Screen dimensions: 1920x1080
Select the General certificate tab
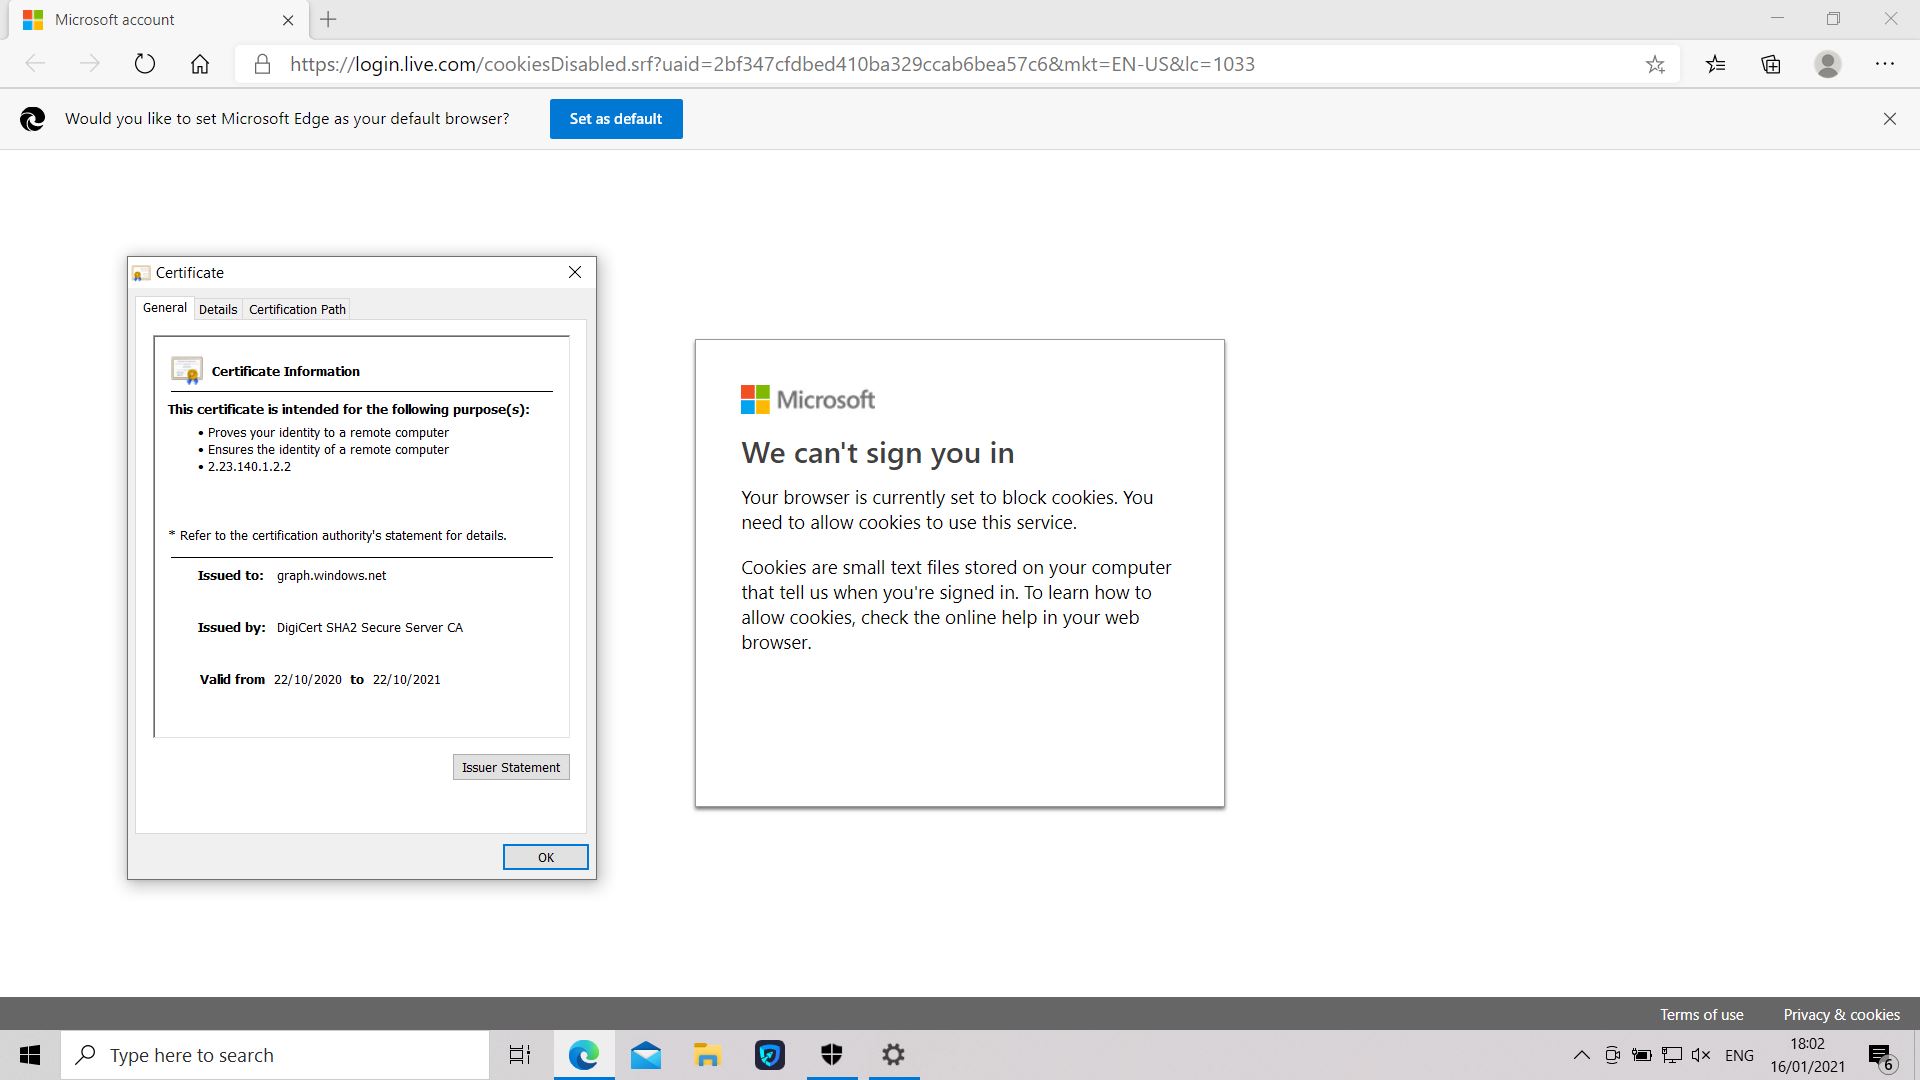pos(164,308)
